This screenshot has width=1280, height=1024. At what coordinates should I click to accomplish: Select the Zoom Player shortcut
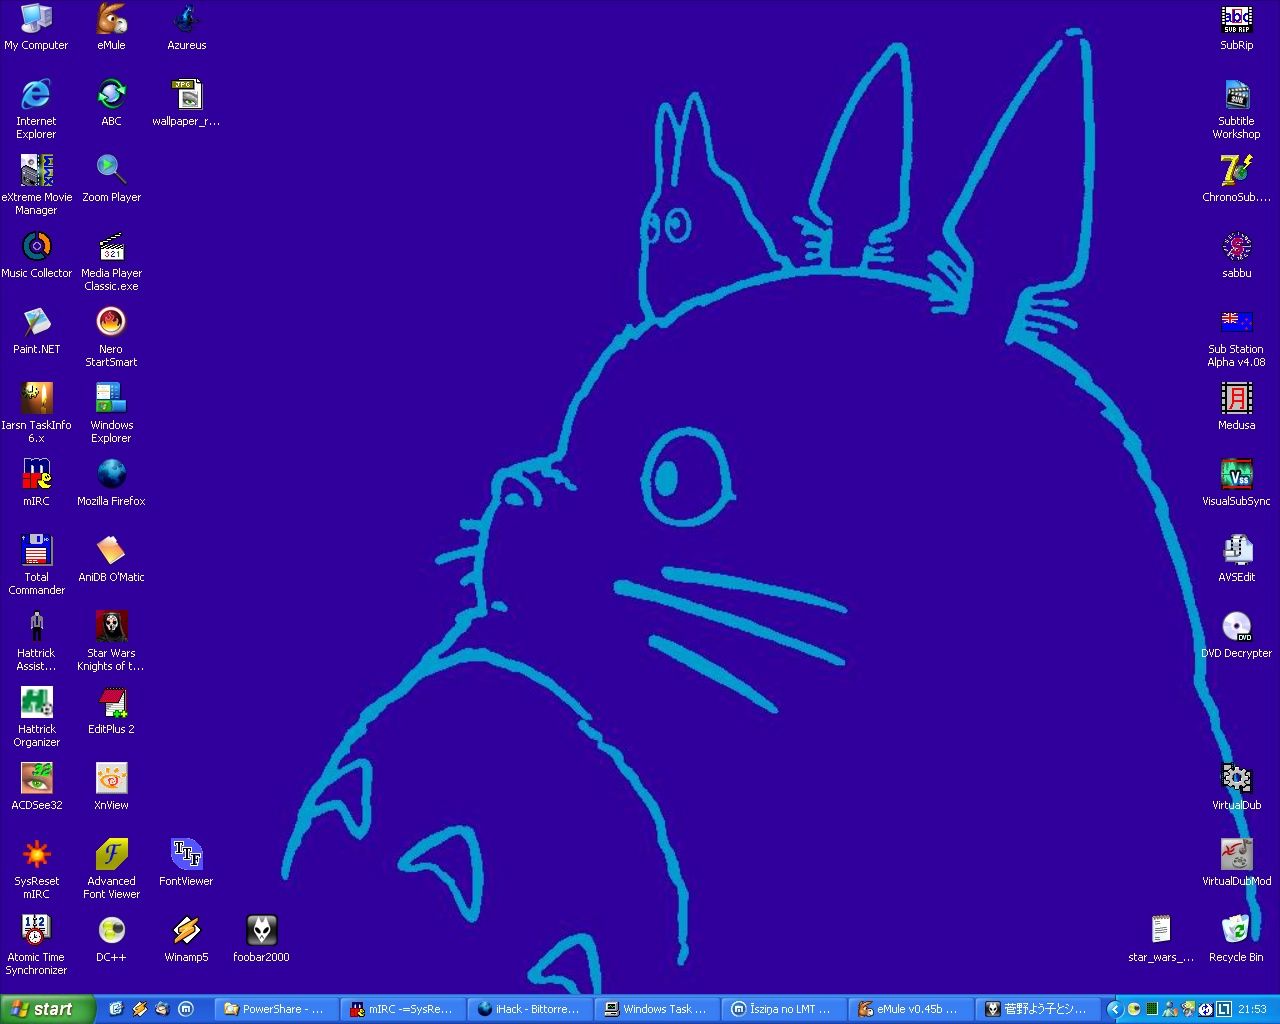[x=111, y=179]
